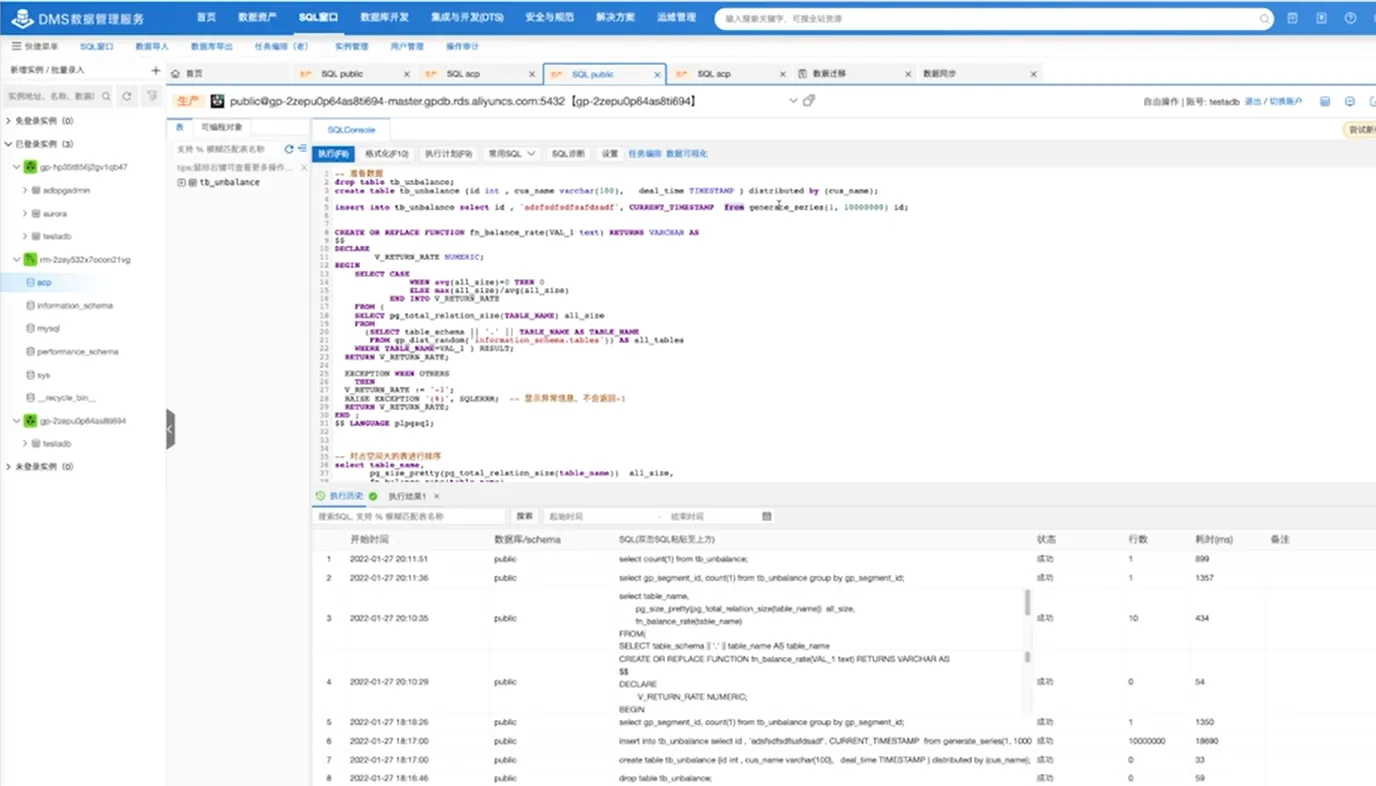1376x786 pixels.
Task: Switch to the 执行结果1 tab
Action: tap(407, 496)
